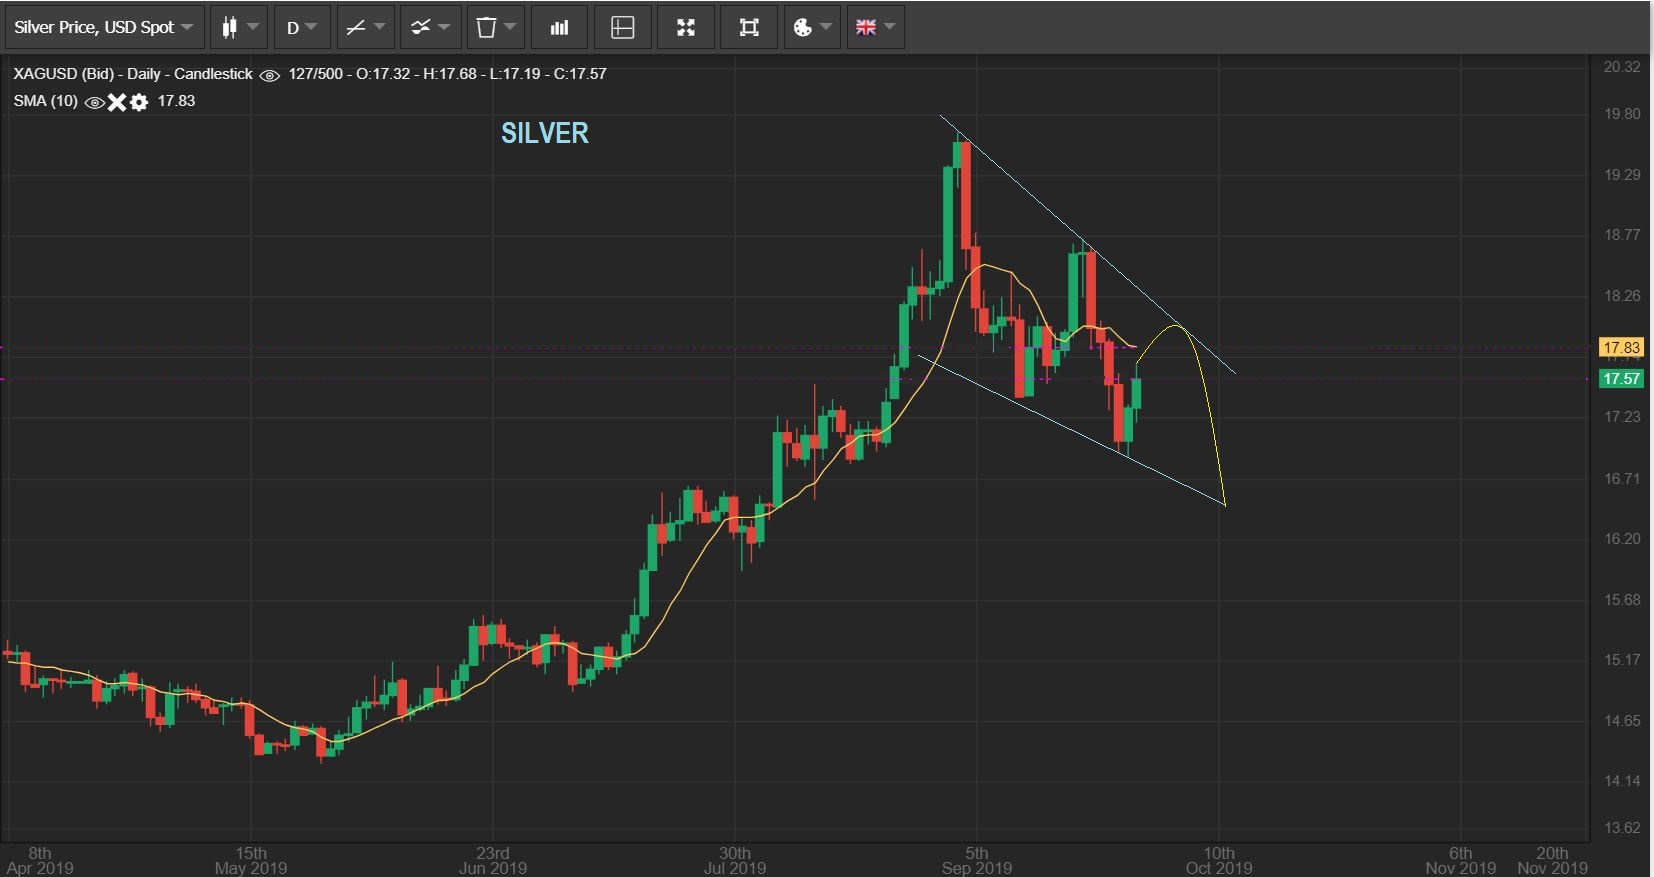This screenshot has height=877, width=1654.
Task: Click the 13.62 price axis label
Action: pos(1622,828)
